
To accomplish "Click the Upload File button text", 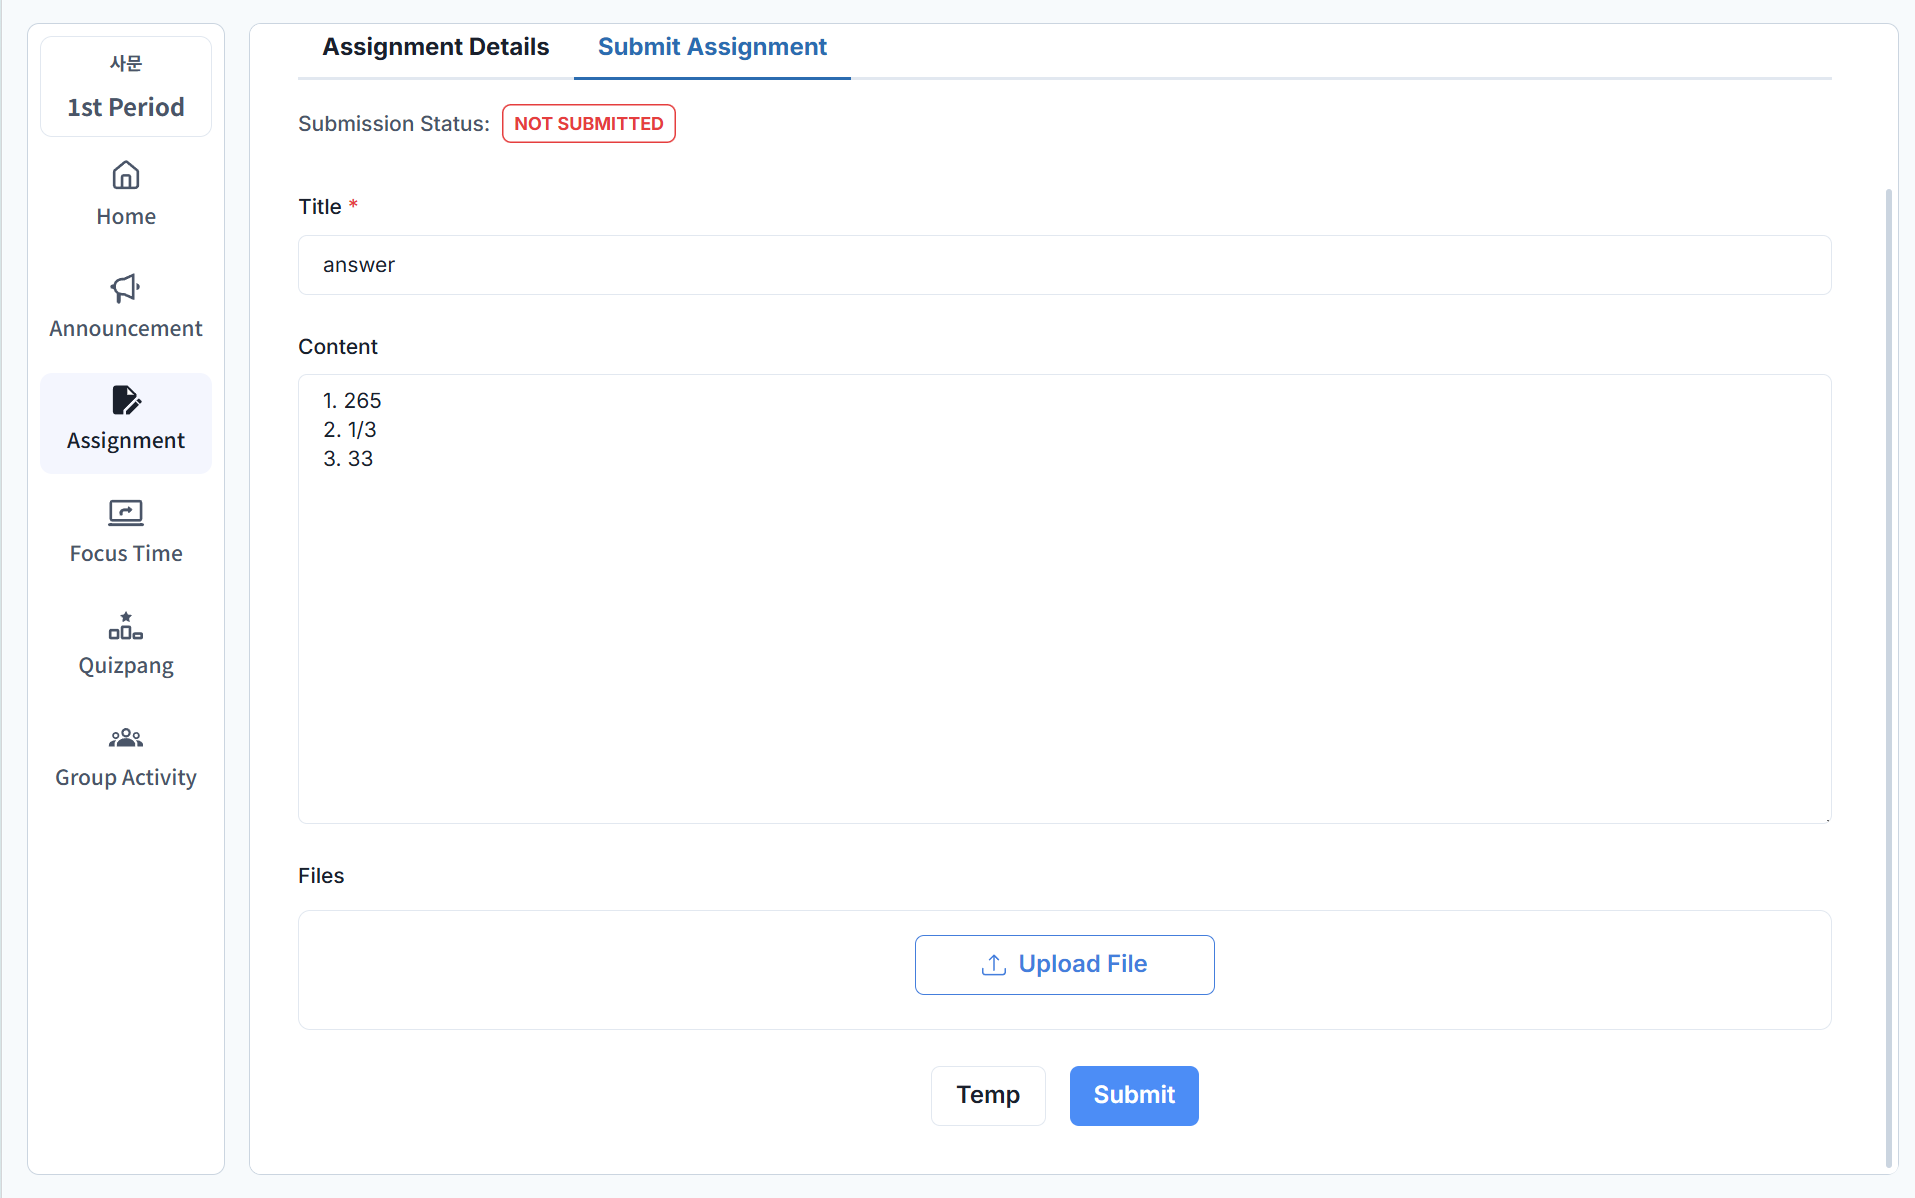I will click(x=1082, y=964).
